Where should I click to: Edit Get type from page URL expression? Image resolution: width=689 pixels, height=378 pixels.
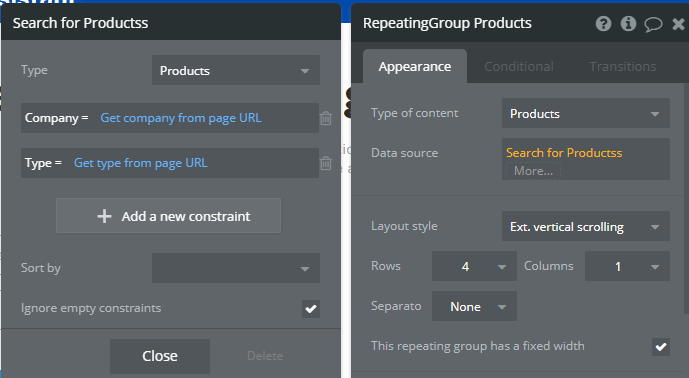[x=141, y=163]
